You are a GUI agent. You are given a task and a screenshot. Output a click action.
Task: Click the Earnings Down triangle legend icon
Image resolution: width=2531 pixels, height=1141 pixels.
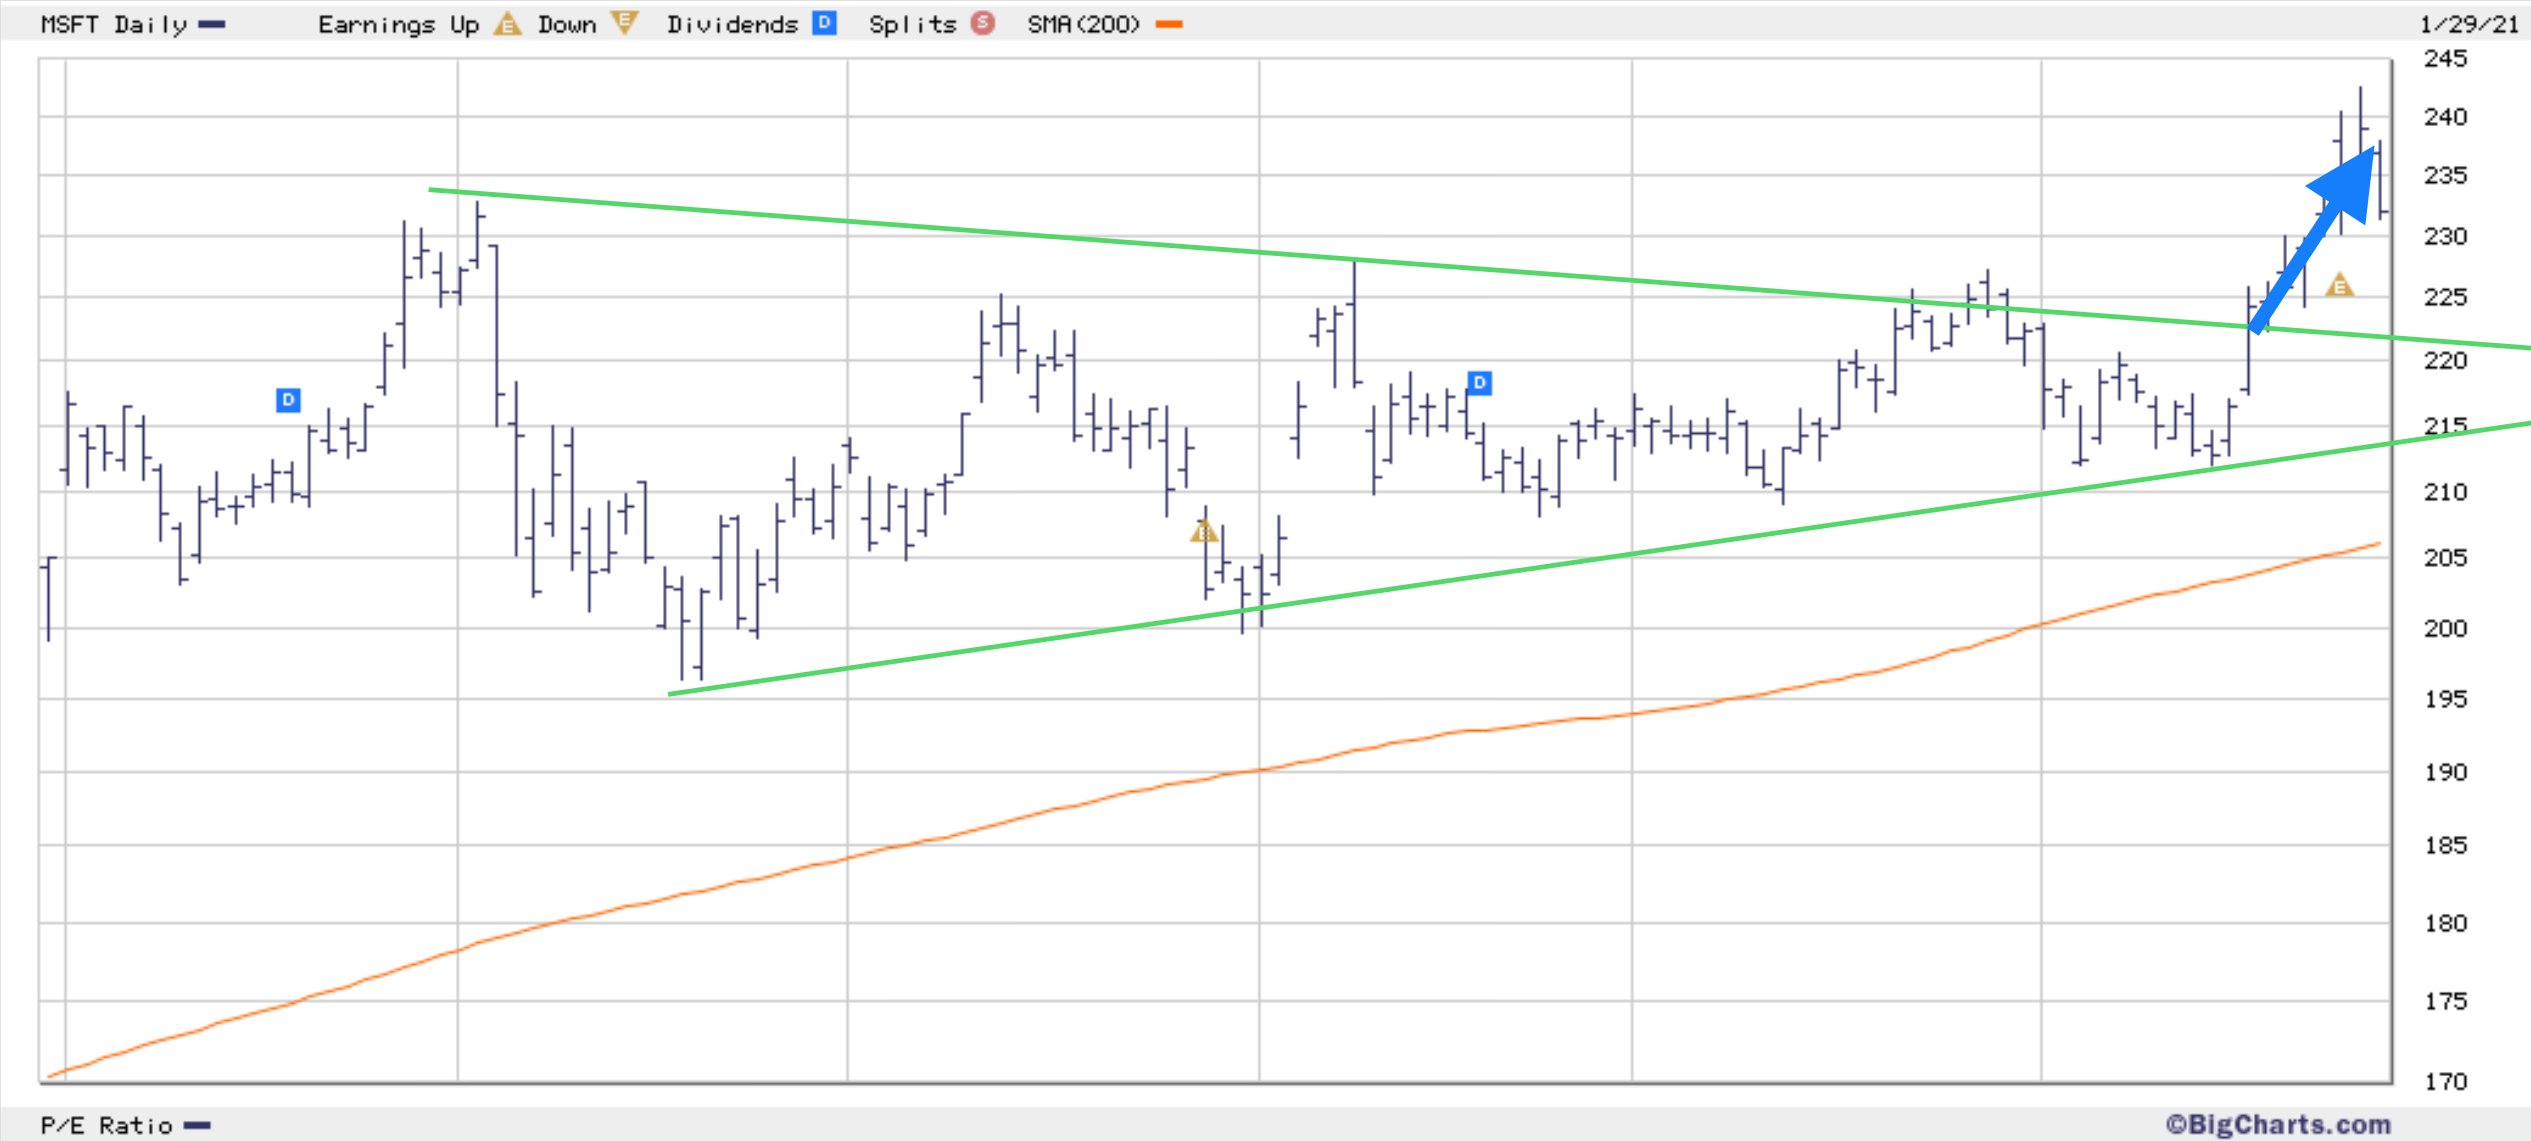point(624,23)
